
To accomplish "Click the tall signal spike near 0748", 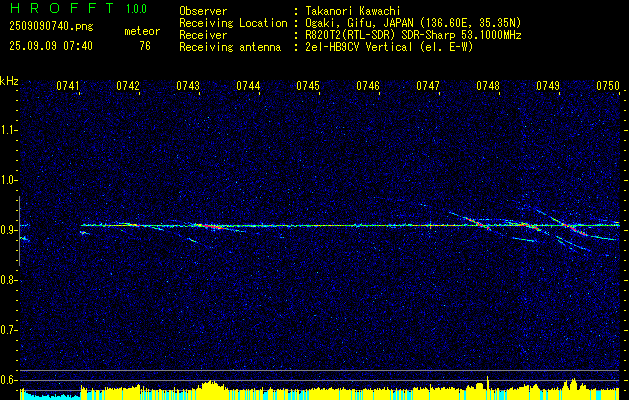I will coord(487,382).
